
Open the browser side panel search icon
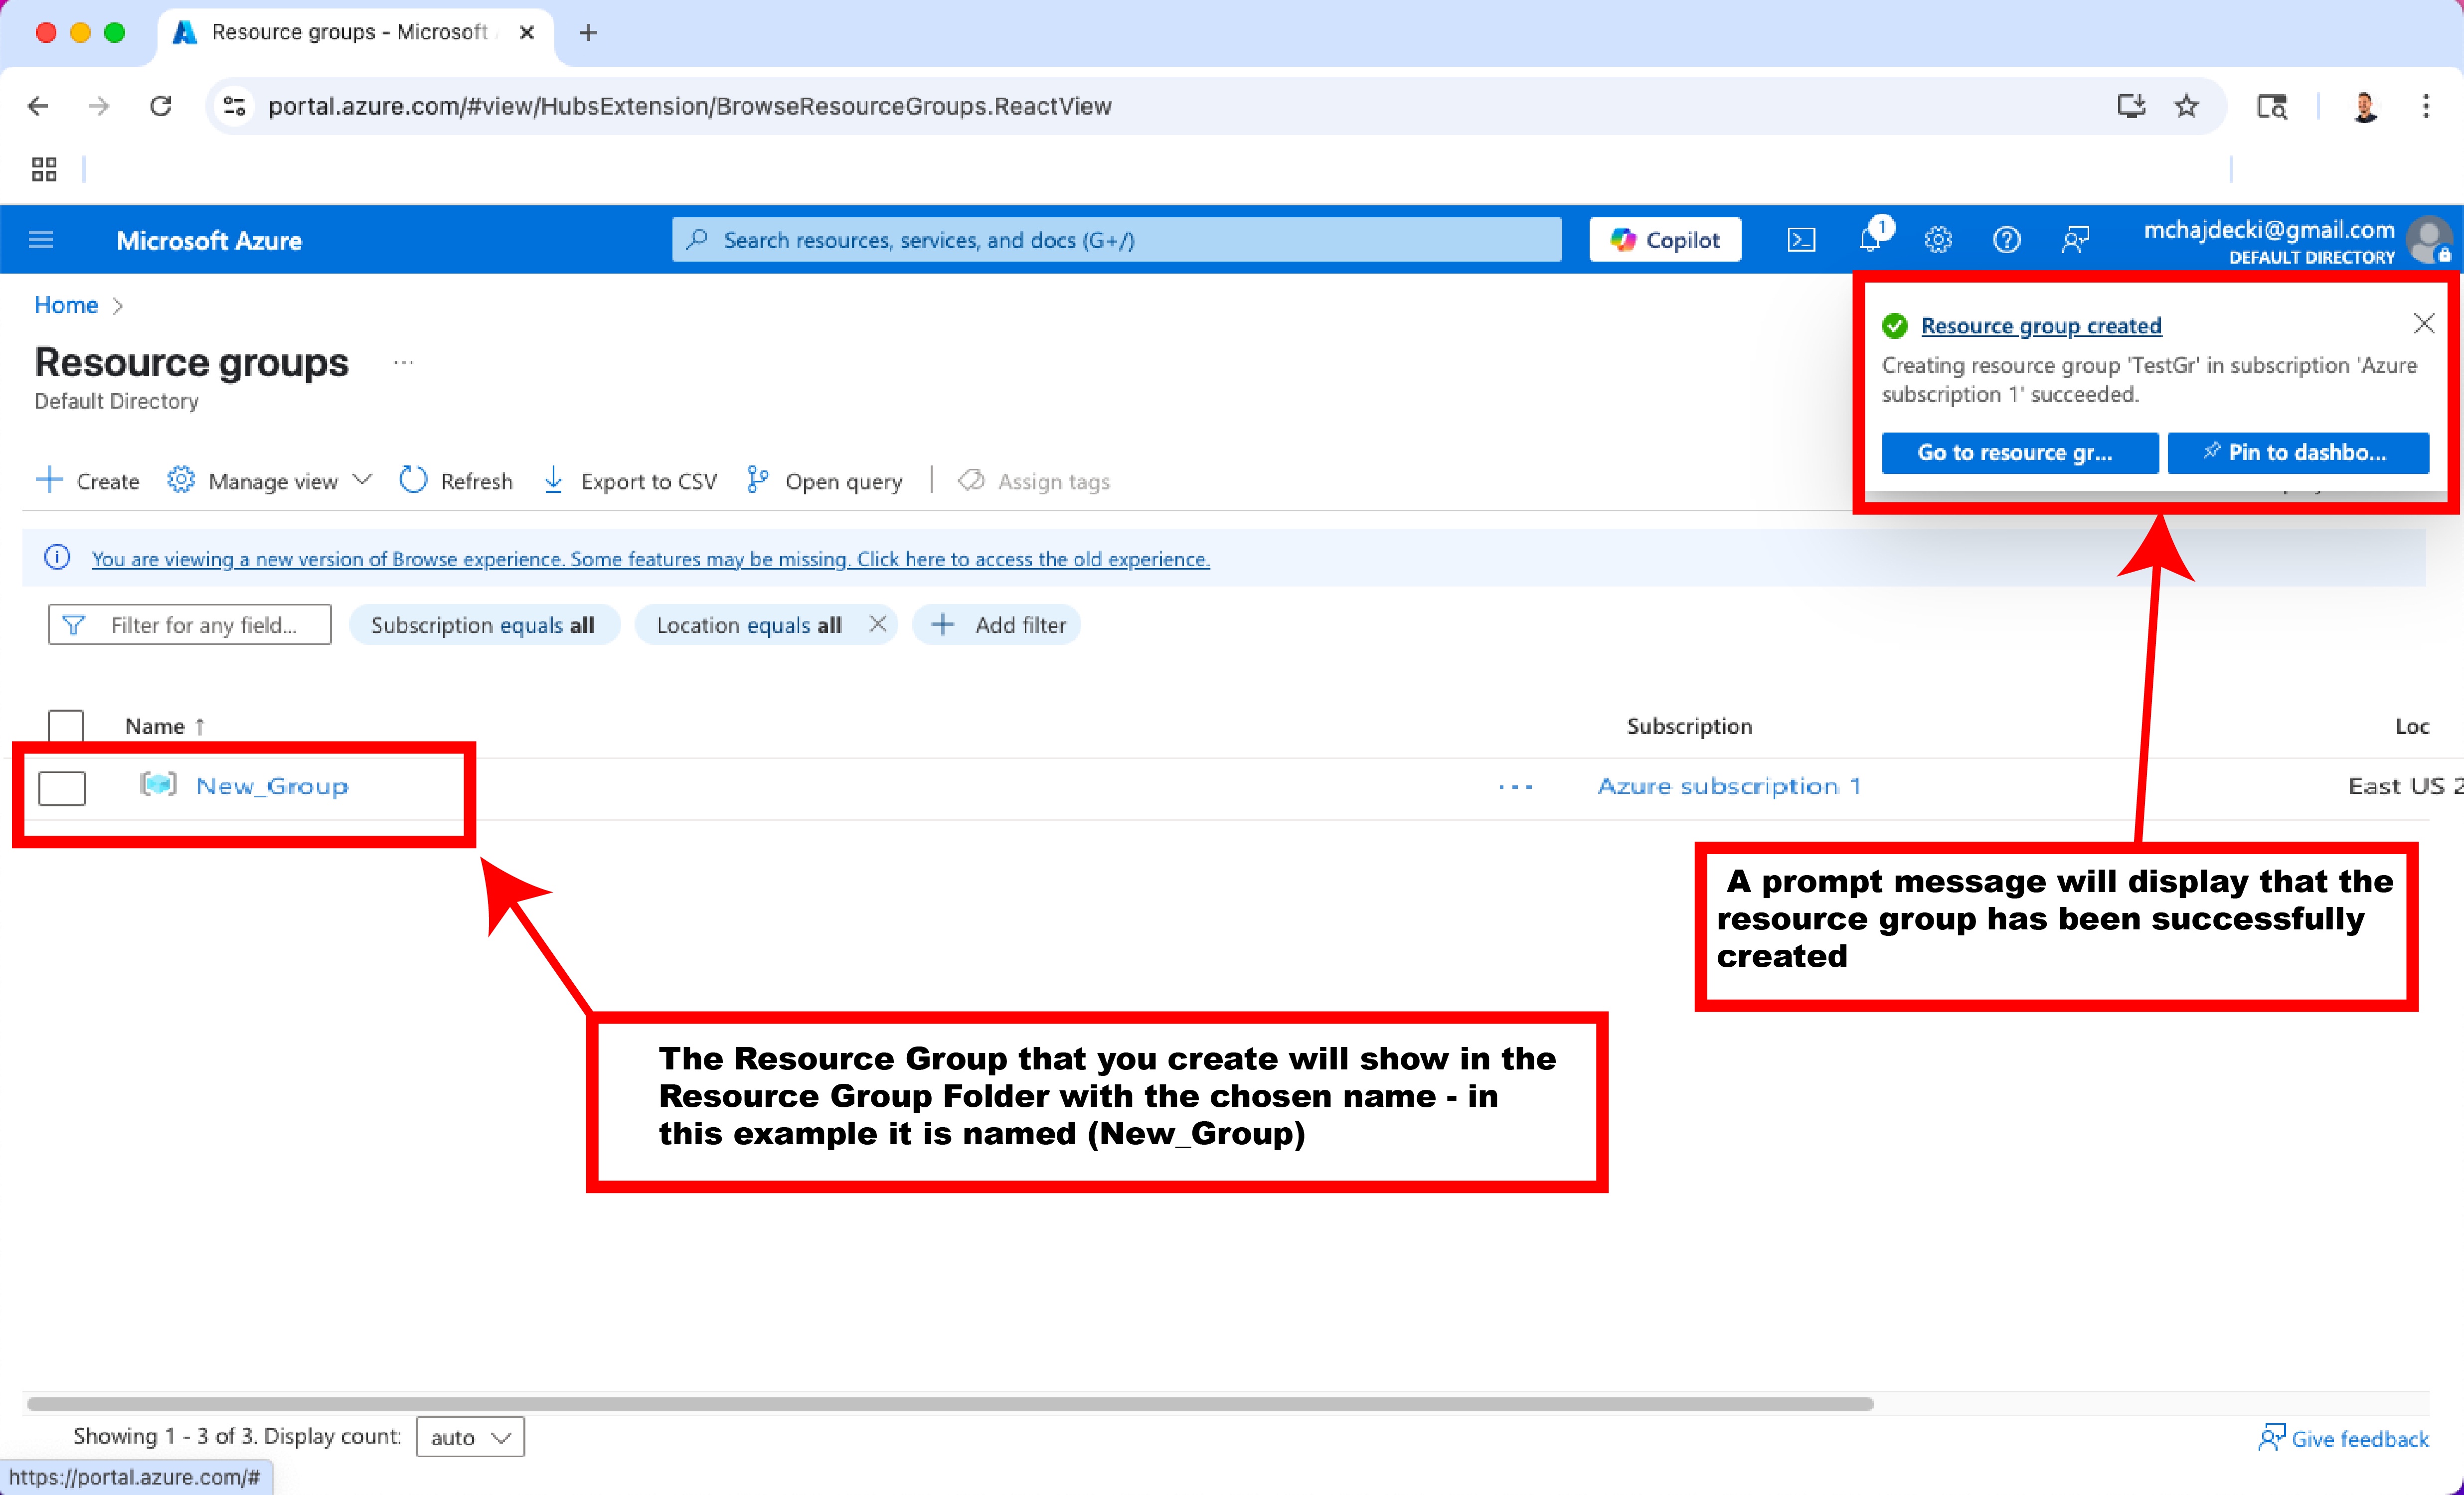pos(2272,106)
